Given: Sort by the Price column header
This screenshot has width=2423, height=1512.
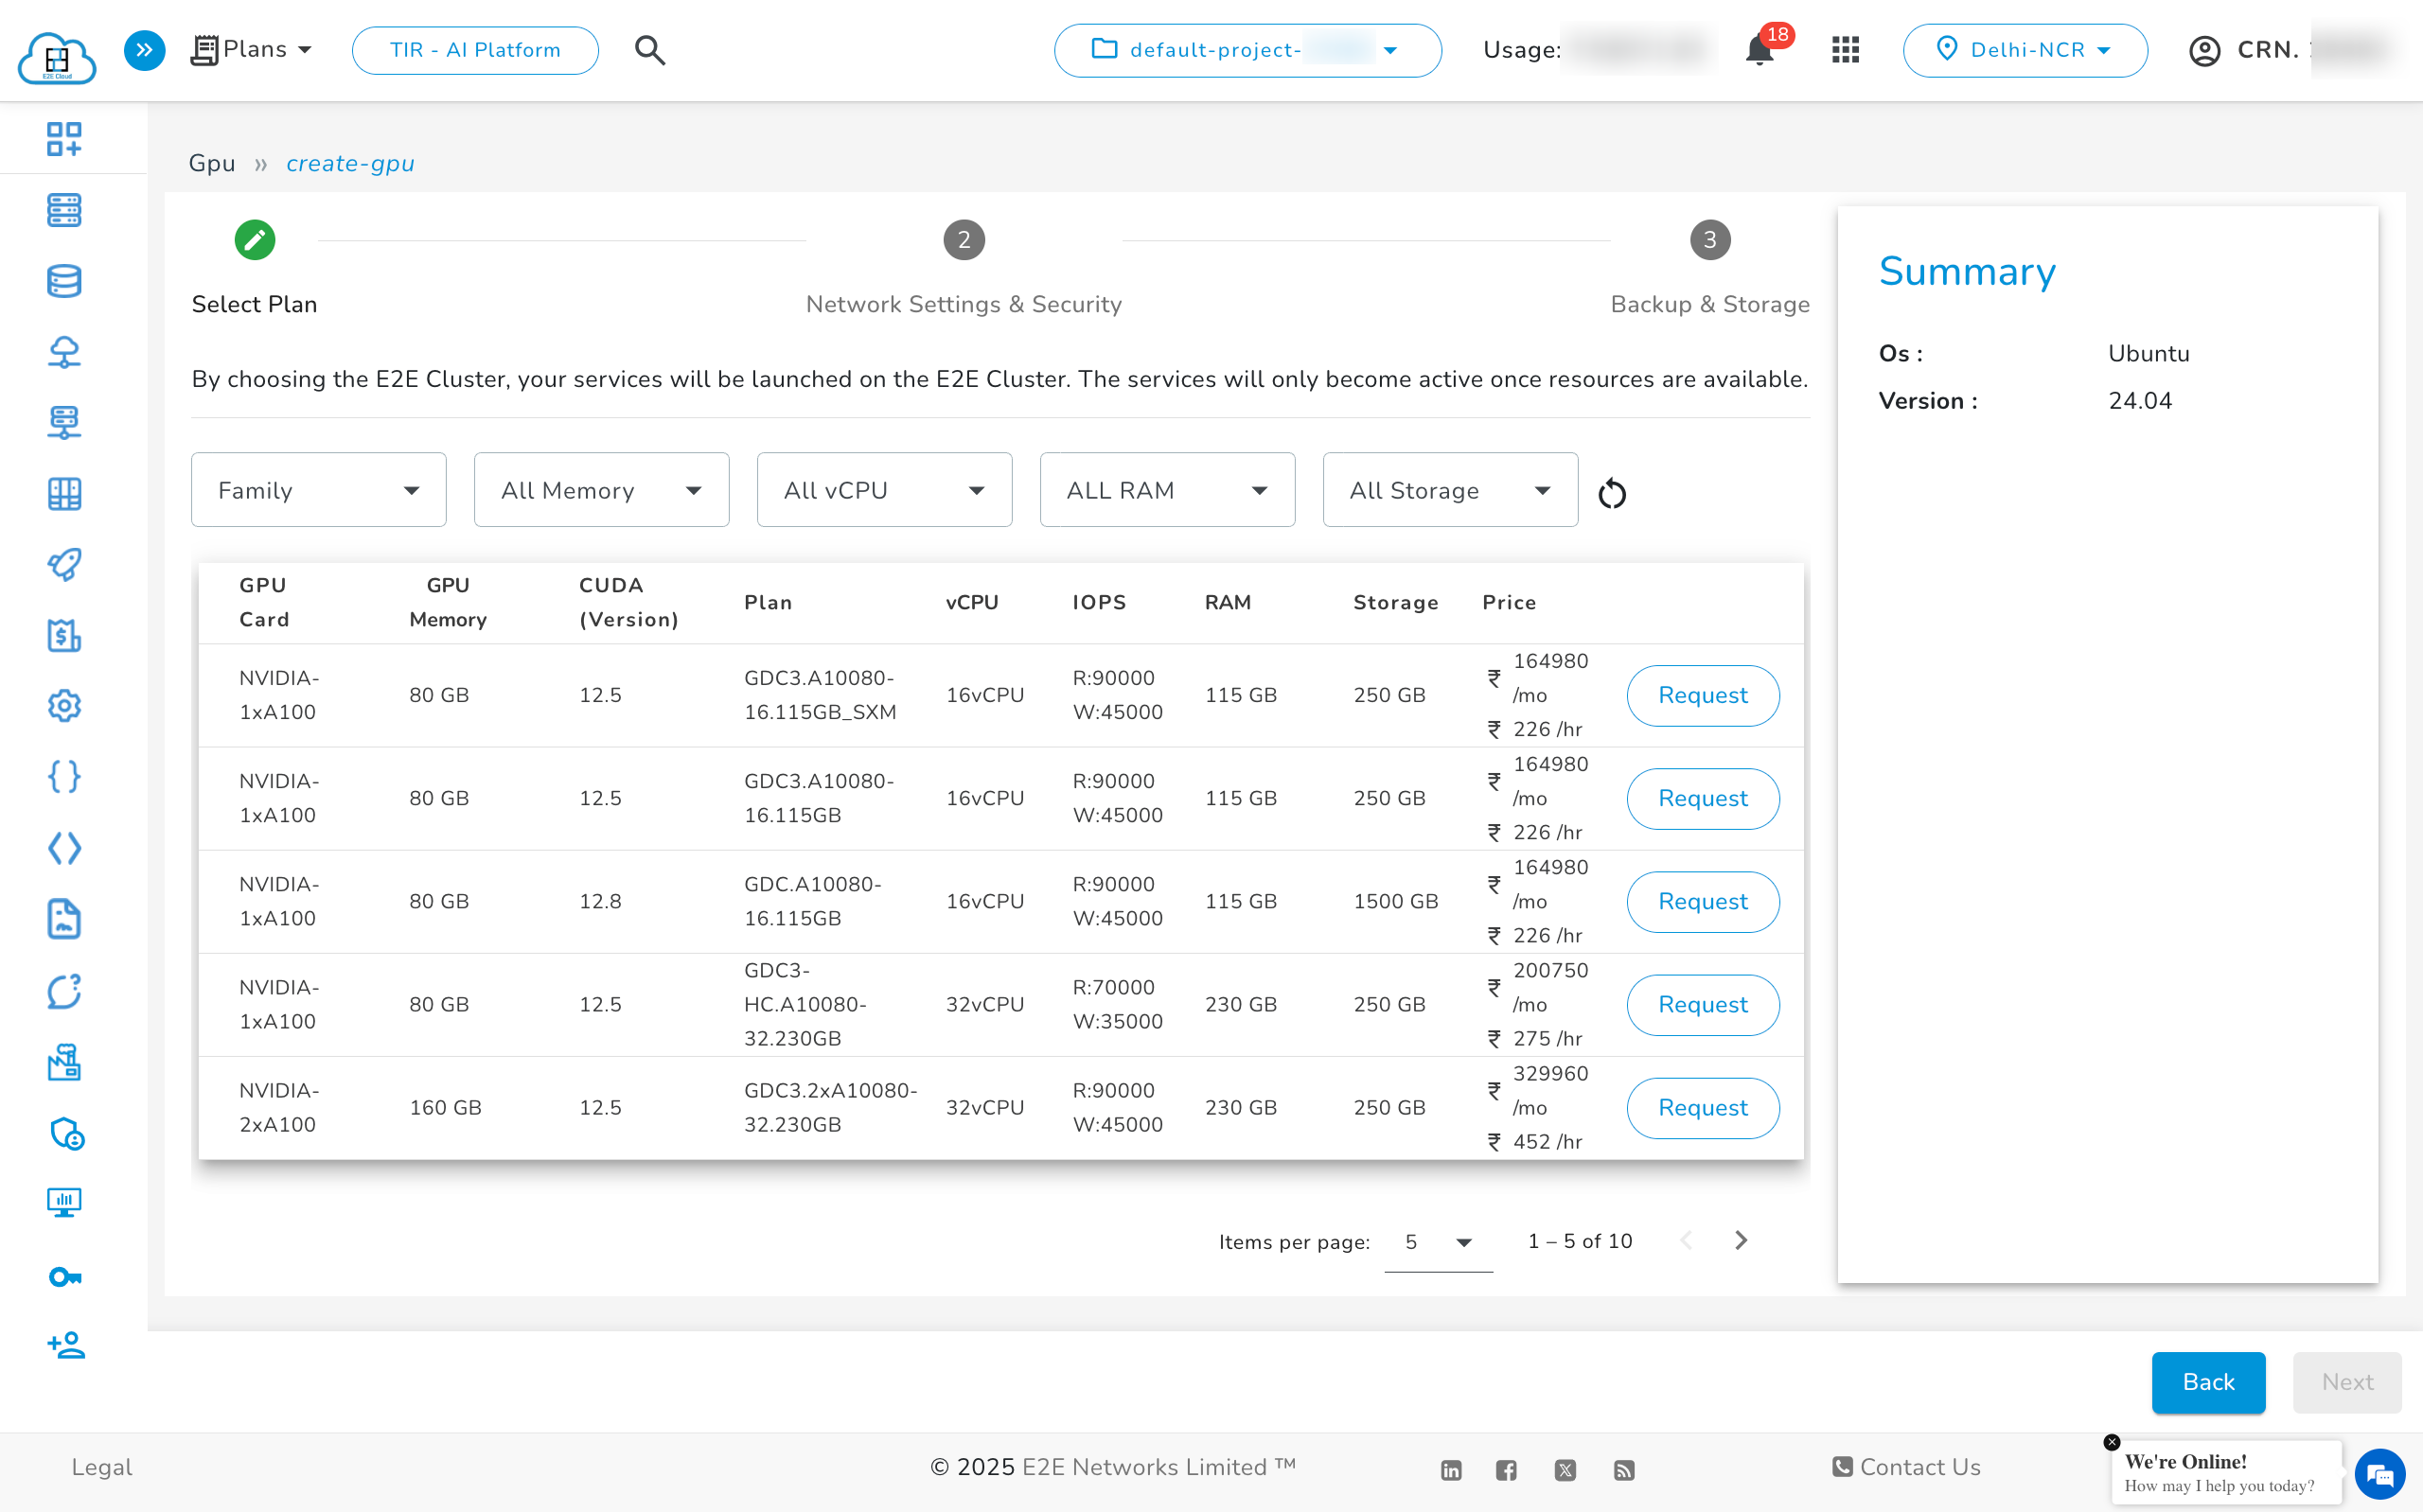Looking at the screenshot, I should pos(1509,602).
